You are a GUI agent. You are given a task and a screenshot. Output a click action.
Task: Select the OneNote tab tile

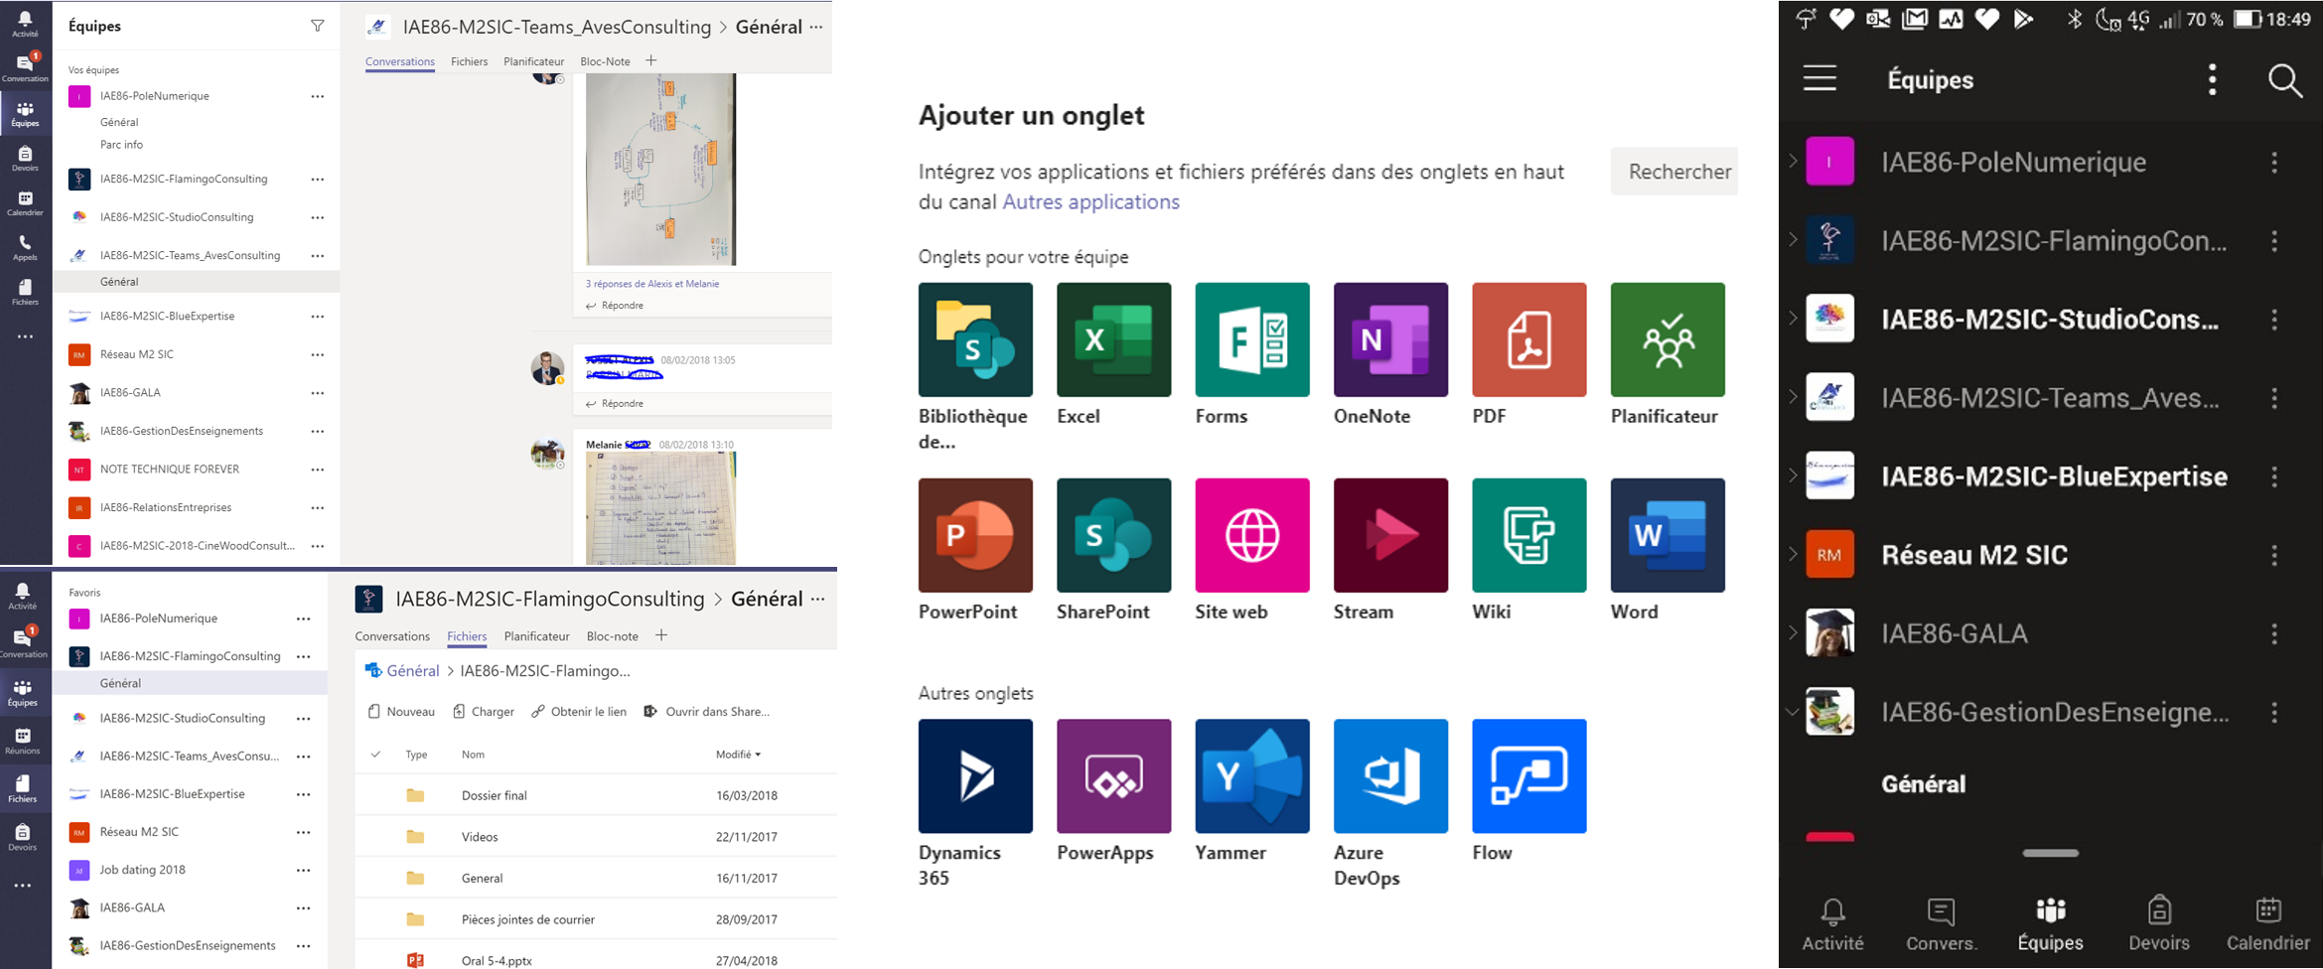[x=1390, y=340]
